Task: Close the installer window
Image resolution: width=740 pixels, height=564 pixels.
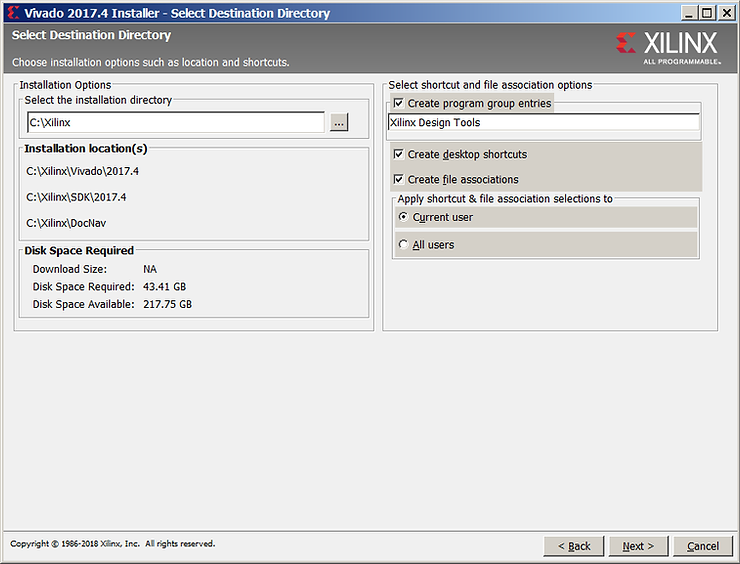Action: coord(727,13)
